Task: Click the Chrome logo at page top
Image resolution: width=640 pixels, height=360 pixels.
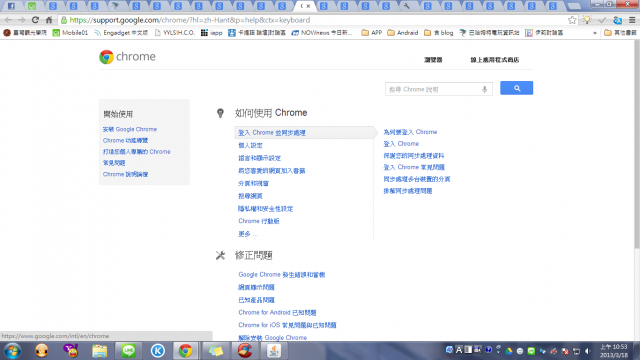Action: [x=127, y=57]
